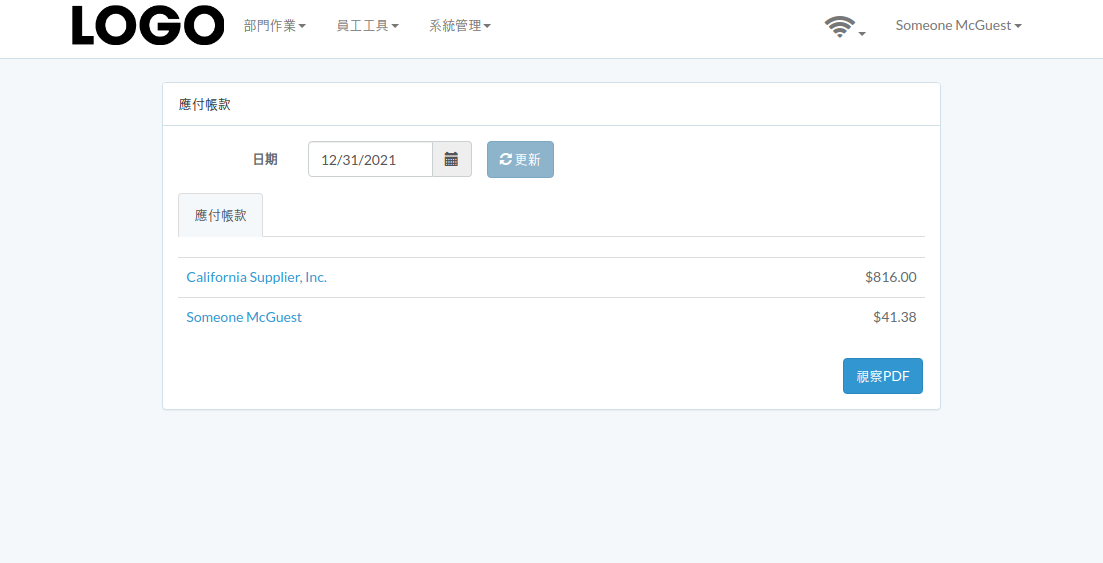The width and height of the screenshot is (1103, 563).
Task: Click the $41.38 amount
Action: [x=895, y=317]
